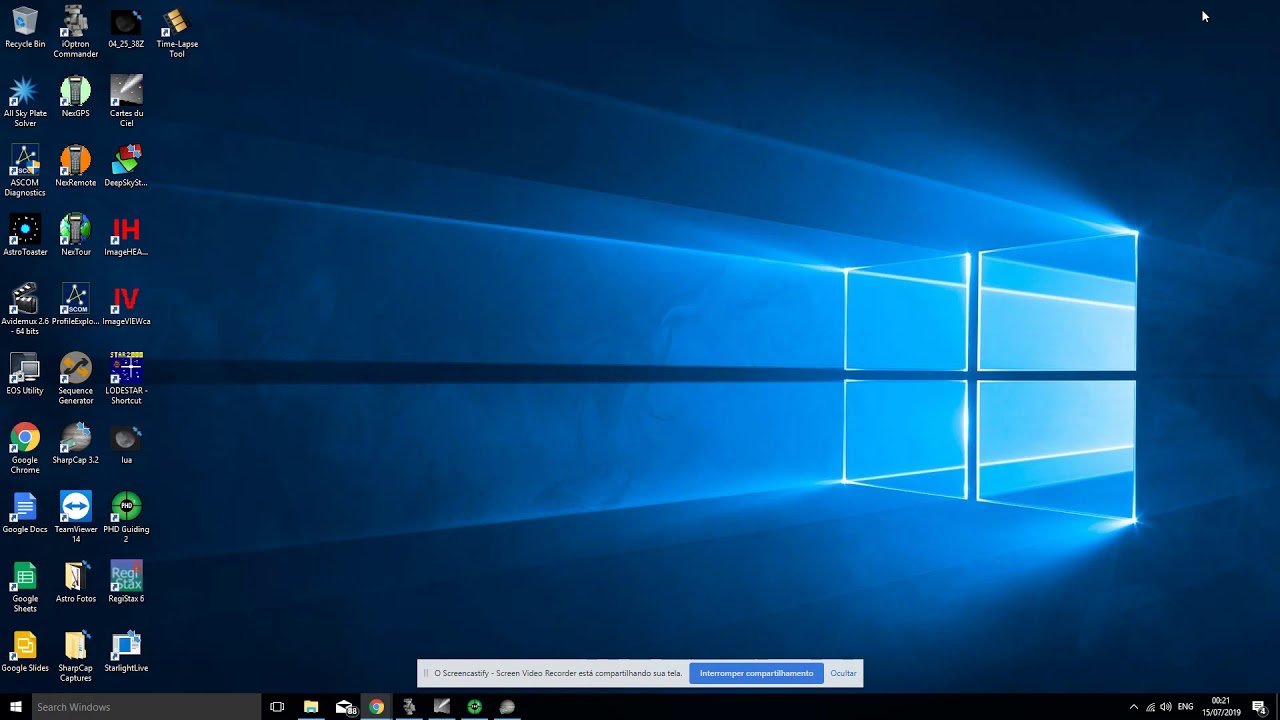Image resolution: width=1280 pixels, height=720 pixels.
Task: Launch Avidemux 2.6 - 64 bits
Action: [x=25, y=309]
